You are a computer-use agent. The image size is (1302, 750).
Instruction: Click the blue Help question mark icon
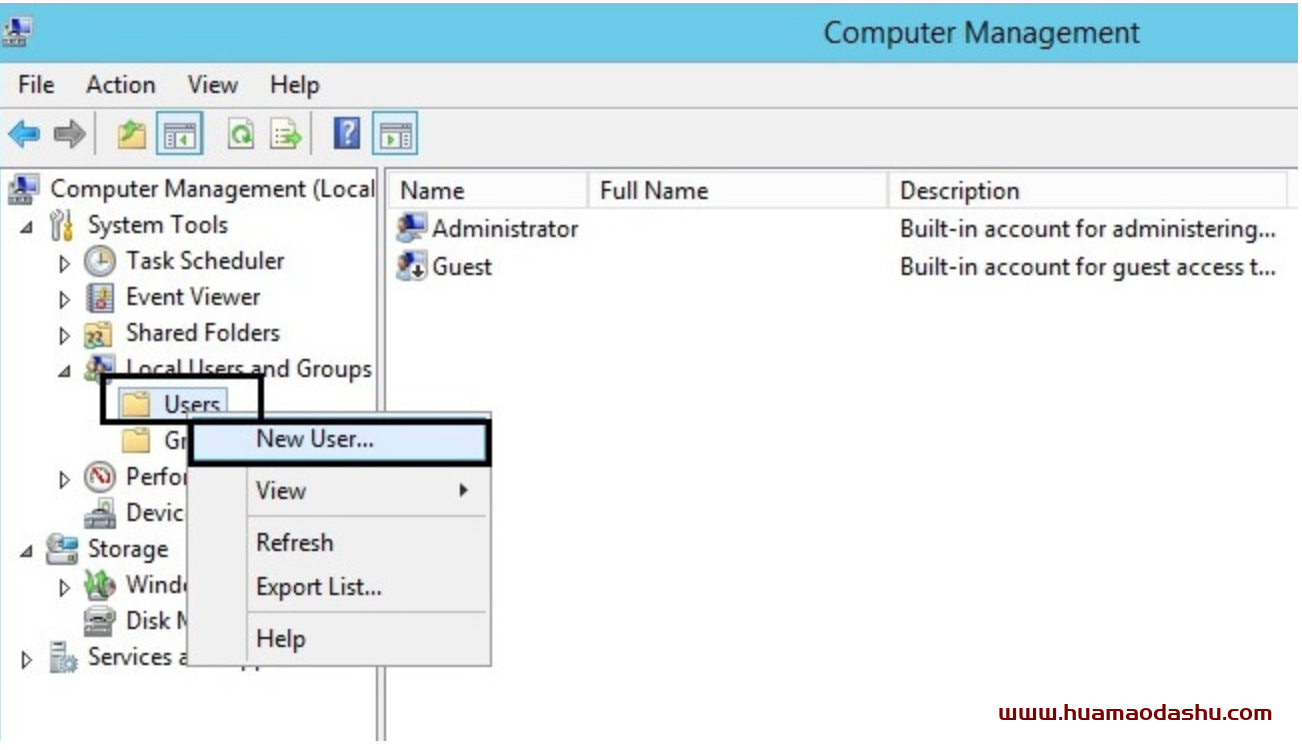(x=346, y=134)
